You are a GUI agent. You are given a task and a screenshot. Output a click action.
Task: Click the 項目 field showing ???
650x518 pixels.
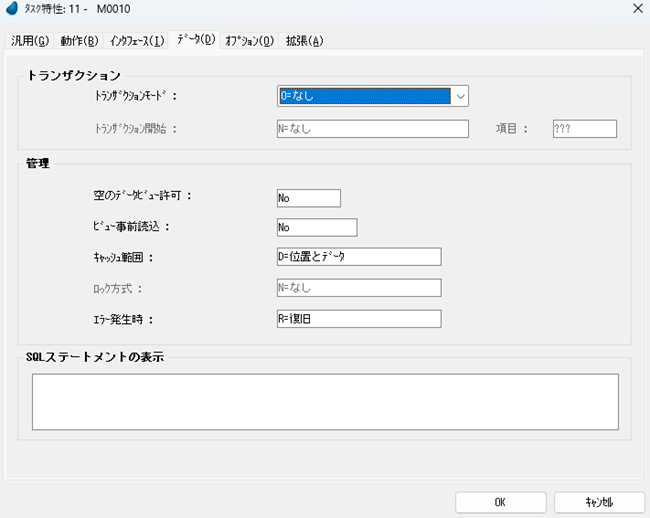pyautogui.click(x=584, y=128)
